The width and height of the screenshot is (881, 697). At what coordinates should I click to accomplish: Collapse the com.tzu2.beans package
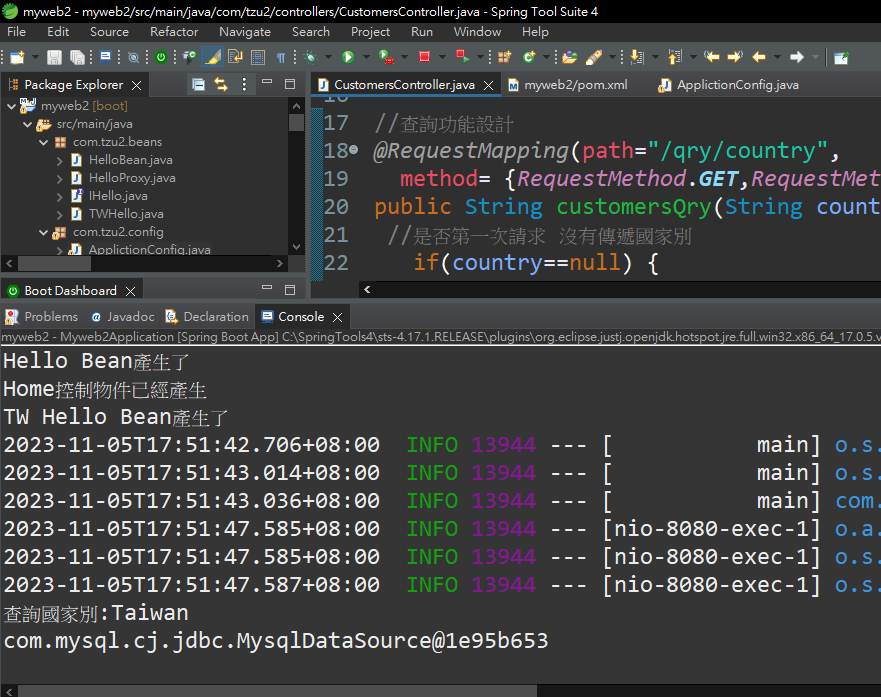click(43, 142)
